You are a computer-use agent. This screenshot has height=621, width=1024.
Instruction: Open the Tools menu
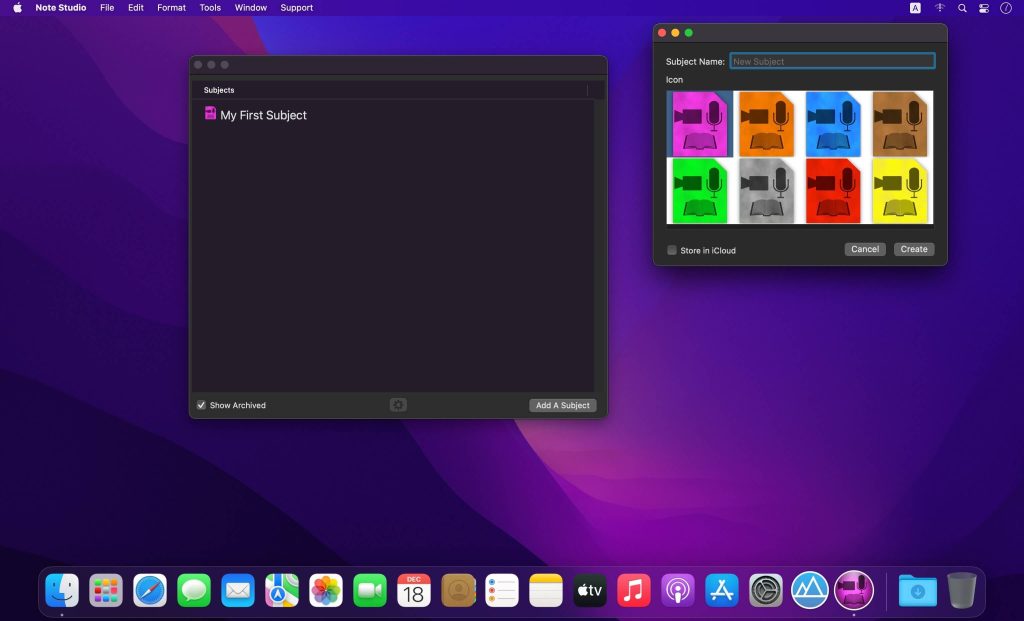click(210, 8)
